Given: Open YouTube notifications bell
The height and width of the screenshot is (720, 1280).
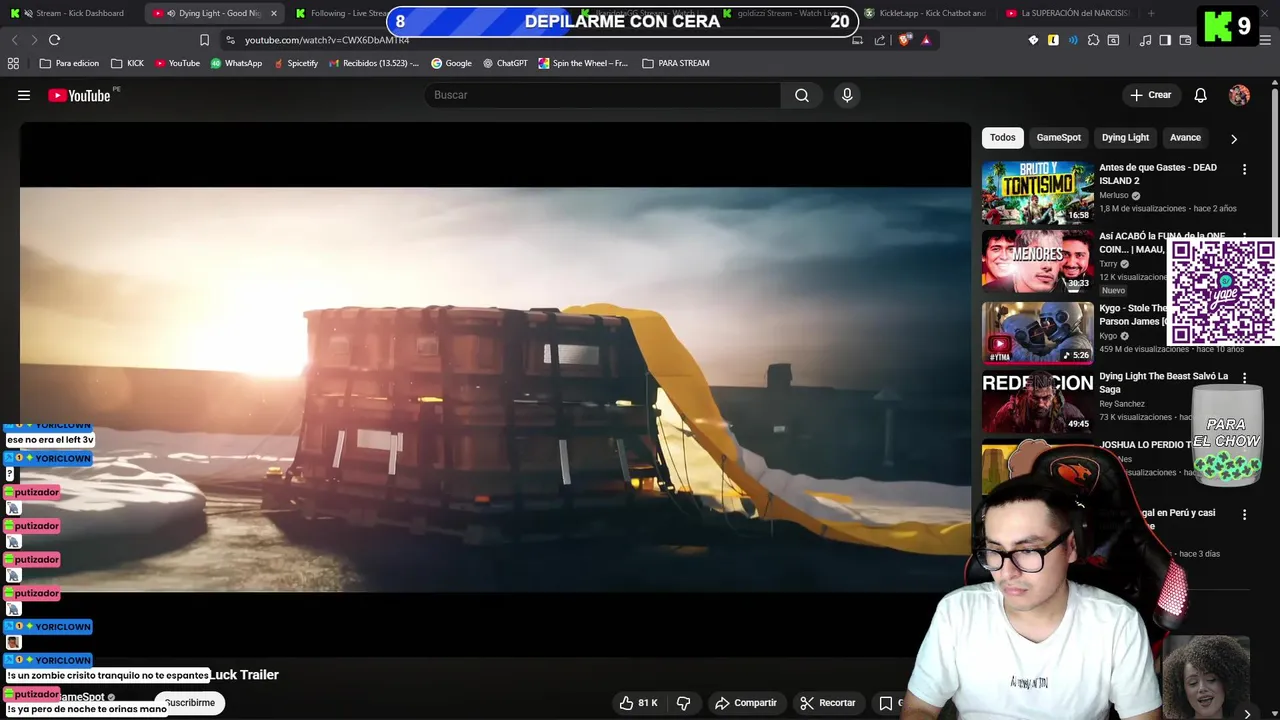Looking at the screenshot, I should tap(1200, 95).
